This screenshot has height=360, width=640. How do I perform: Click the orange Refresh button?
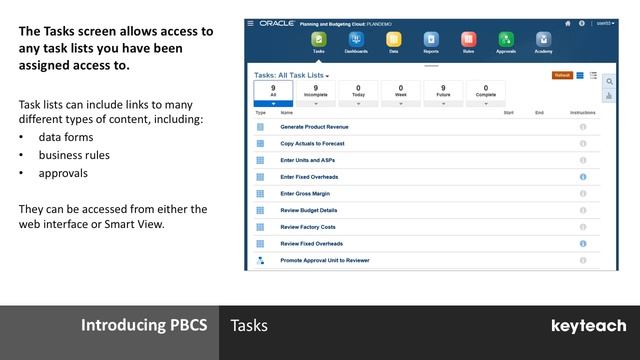click(x=562, y=76)
